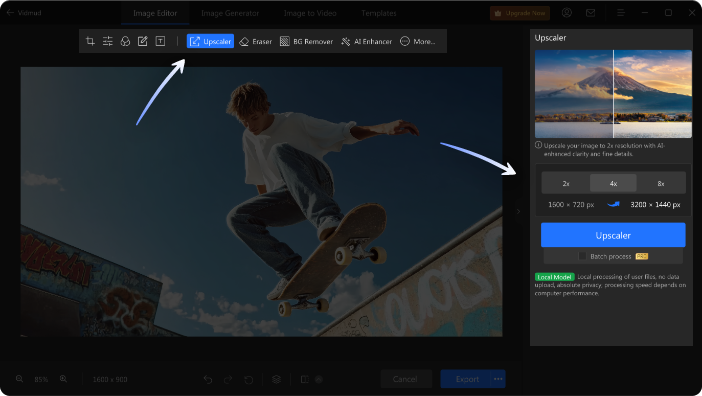
Task: Select the Text tool icon
Action: [x=160, y=41]
